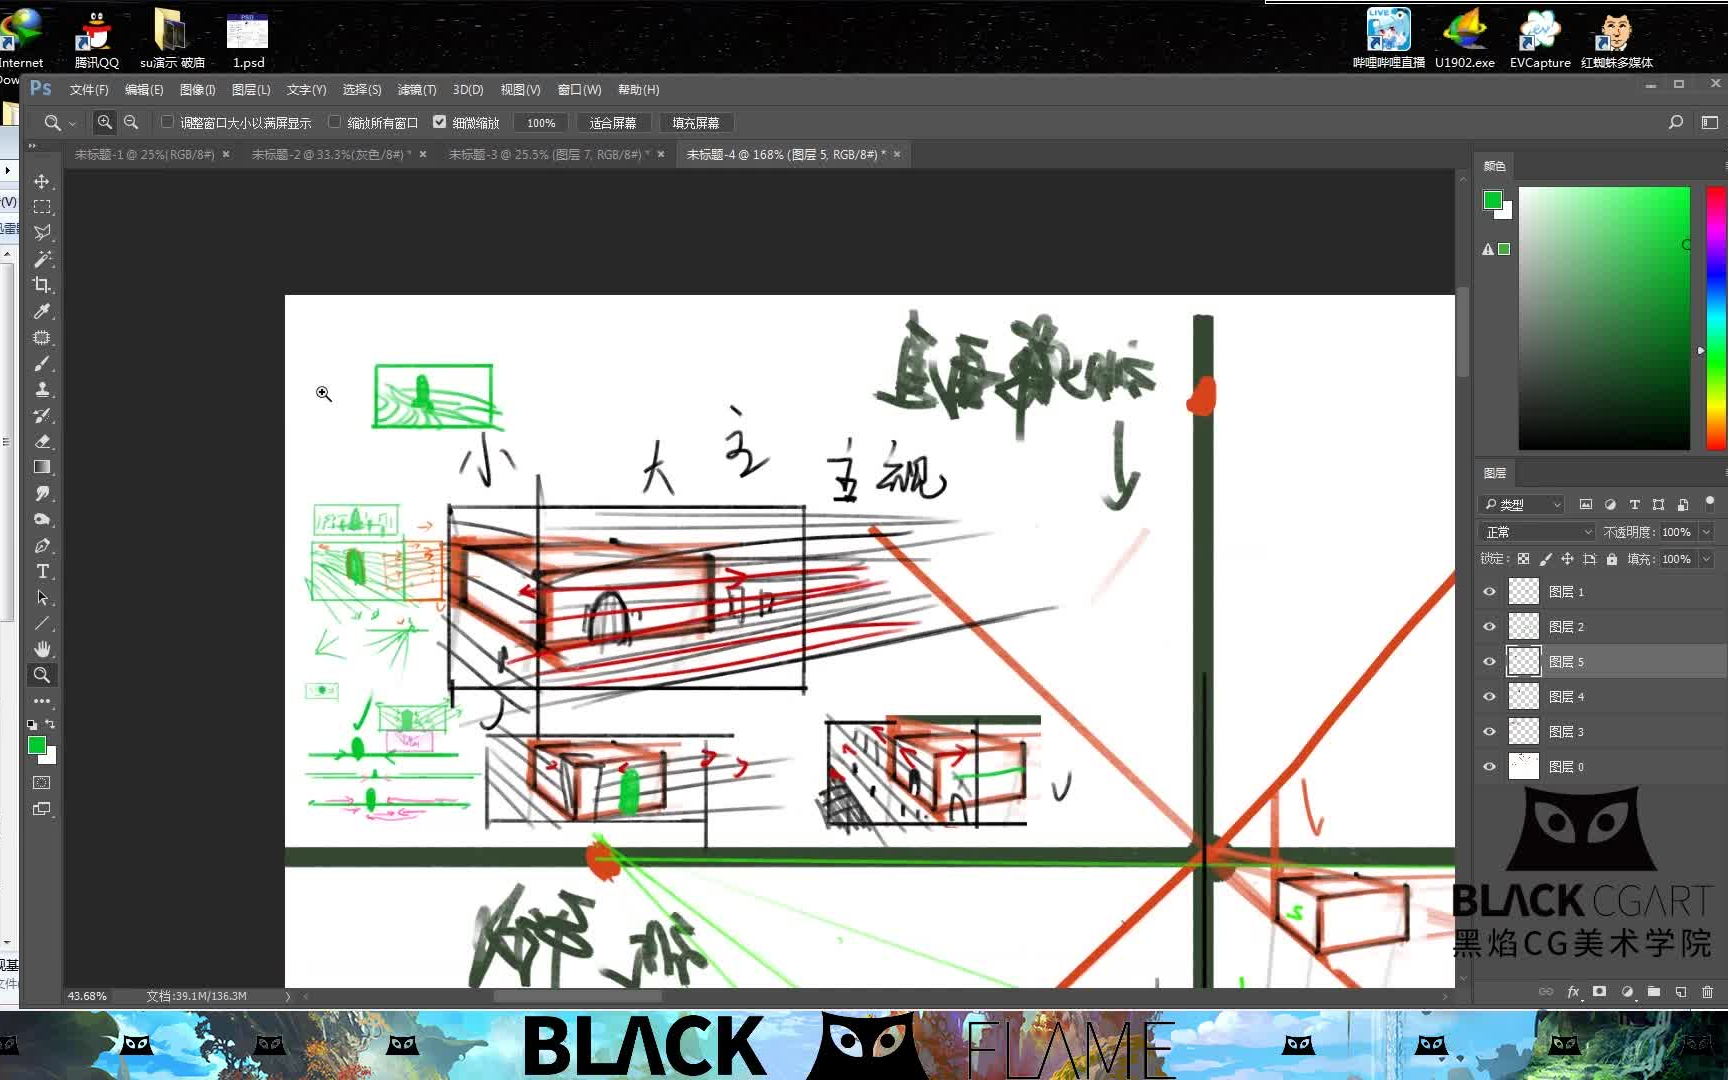Lock transparent pixels icon
This screenshot has height=1080, width=1728.
pyautogui.click(x=1523, y=559)
